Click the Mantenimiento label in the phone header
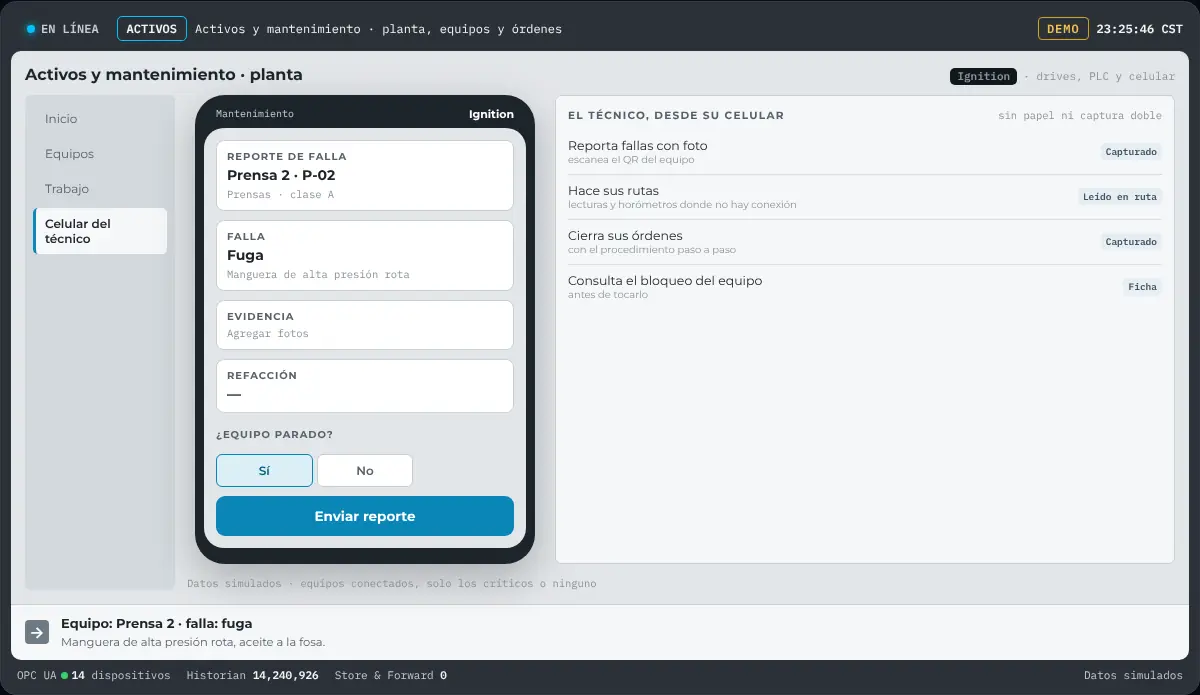Viewport: 1200px width, 695px height. click(x=255, y=114)
